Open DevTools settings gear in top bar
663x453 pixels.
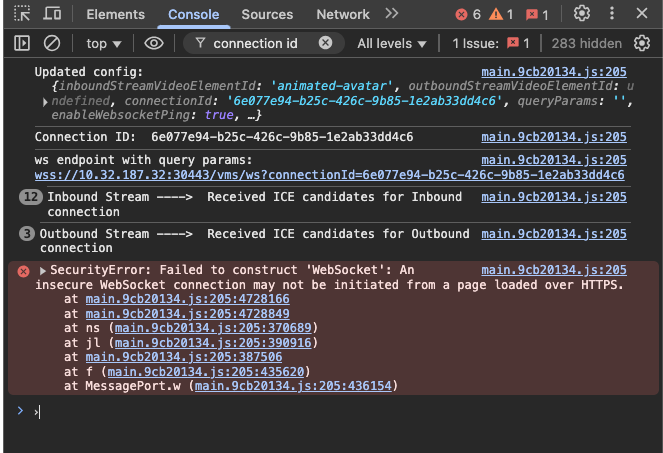pos(582,14)
